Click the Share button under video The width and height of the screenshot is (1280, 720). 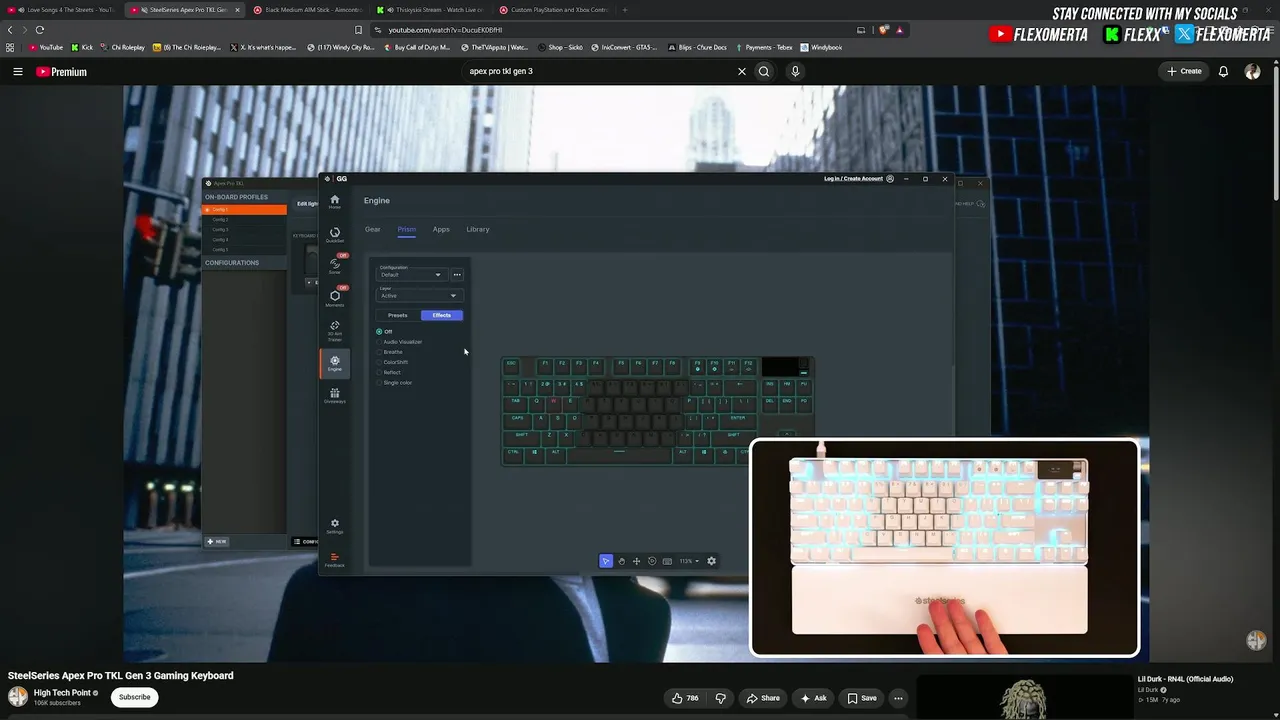[763, 698]
